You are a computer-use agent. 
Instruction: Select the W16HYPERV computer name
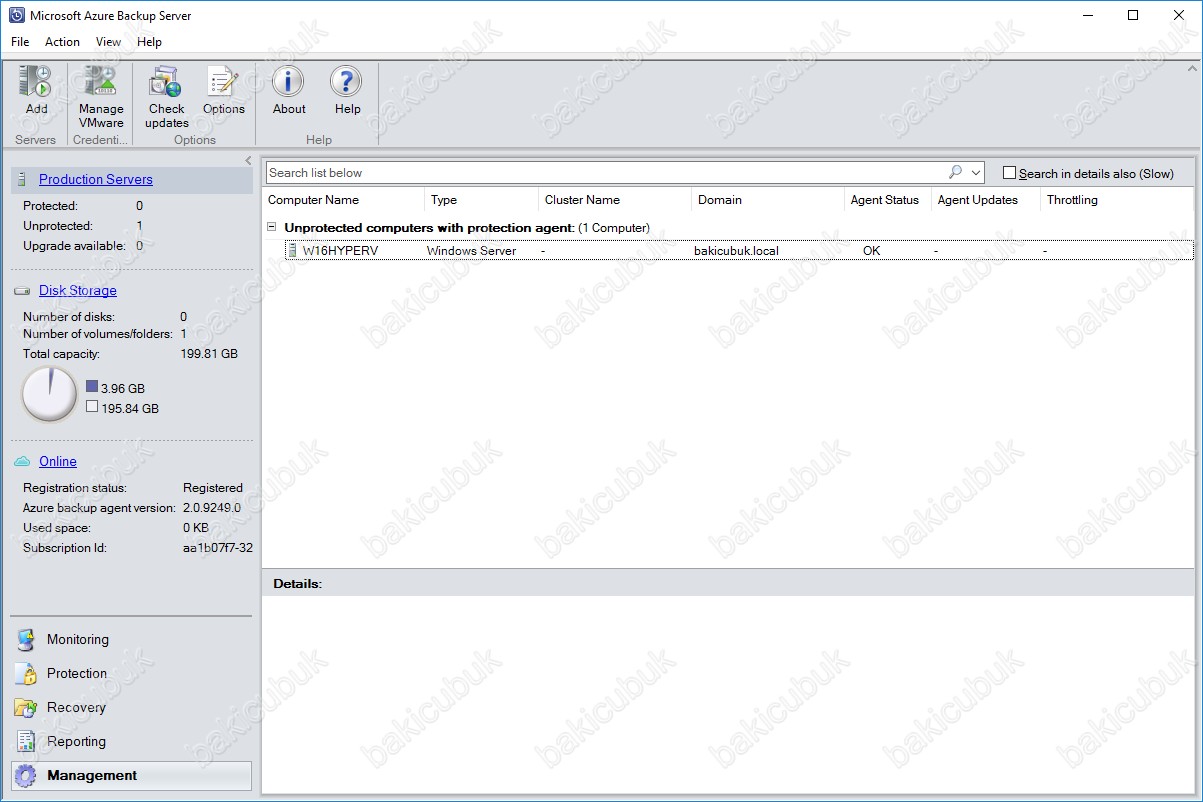point(340,251)
